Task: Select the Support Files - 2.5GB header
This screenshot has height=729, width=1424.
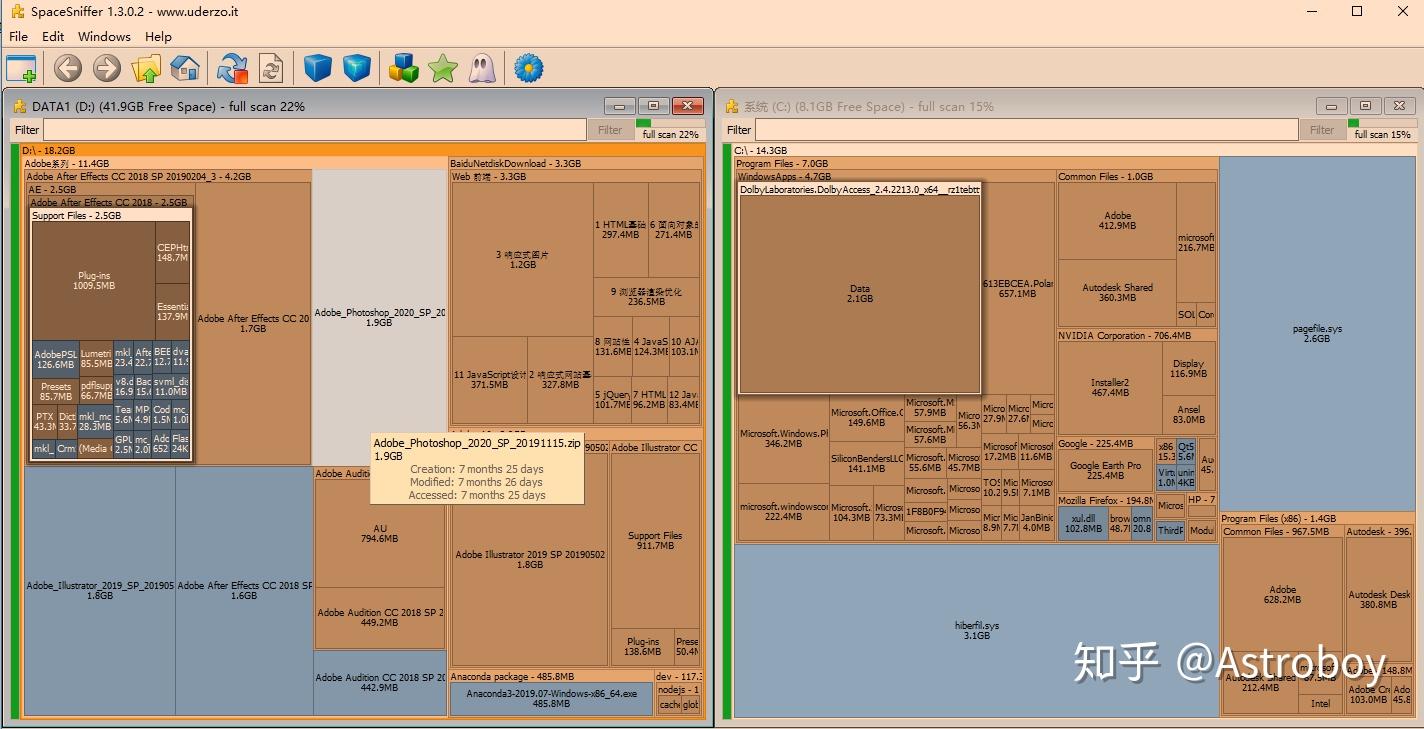Action: [x=111, y=215]
